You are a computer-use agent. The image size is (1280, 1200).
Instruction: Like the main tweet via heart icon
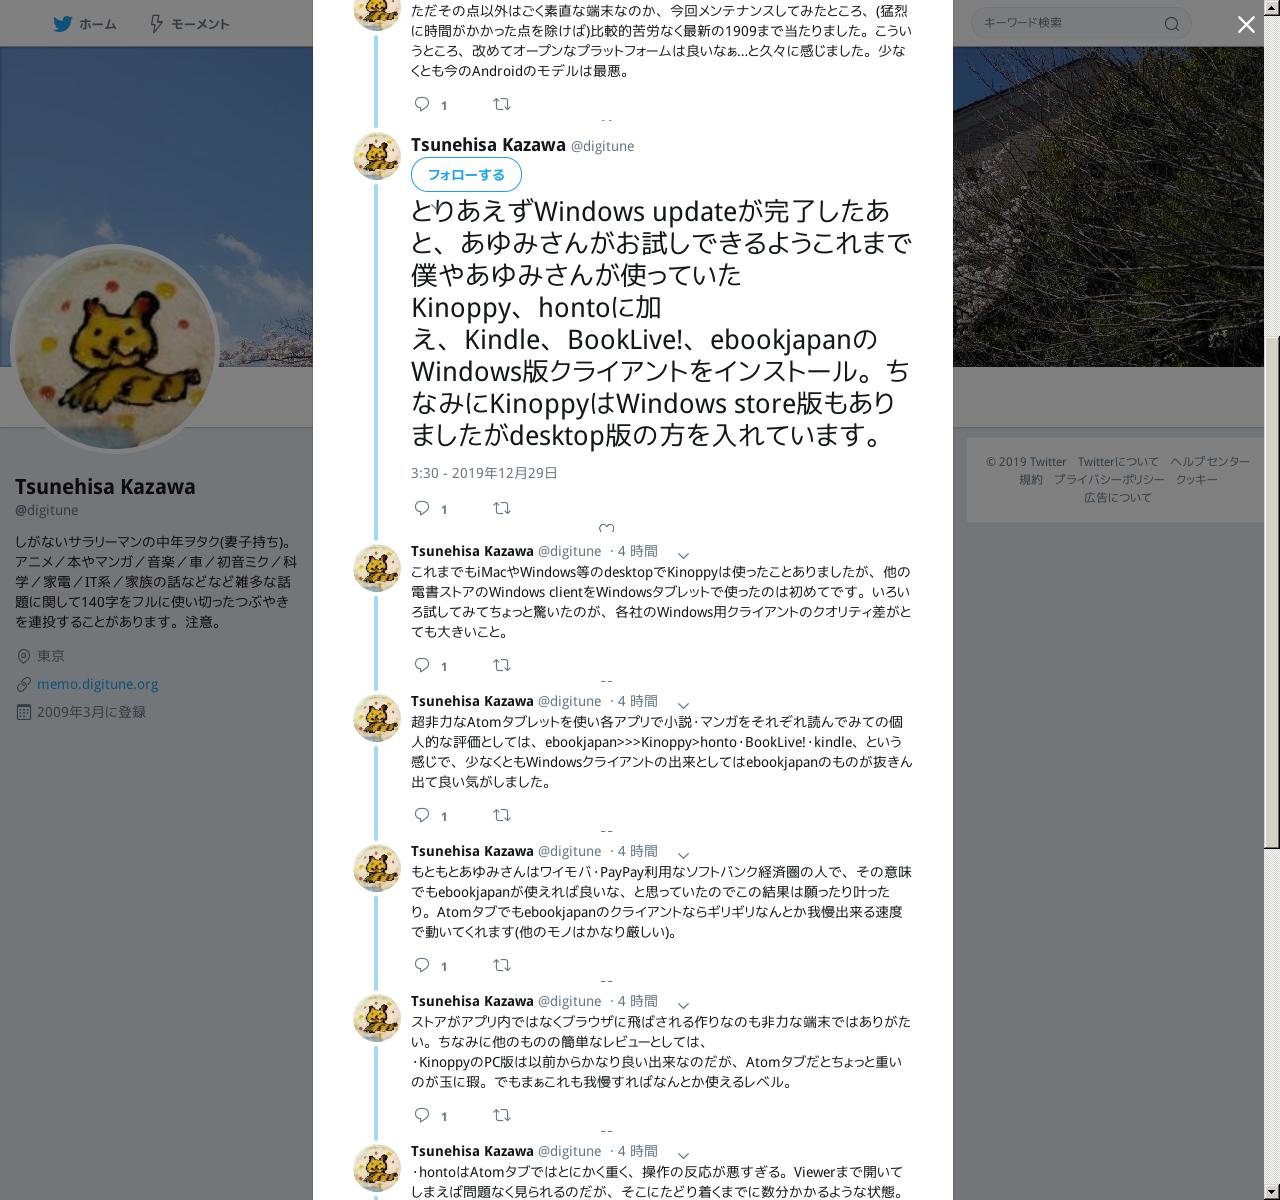[606, 528]
